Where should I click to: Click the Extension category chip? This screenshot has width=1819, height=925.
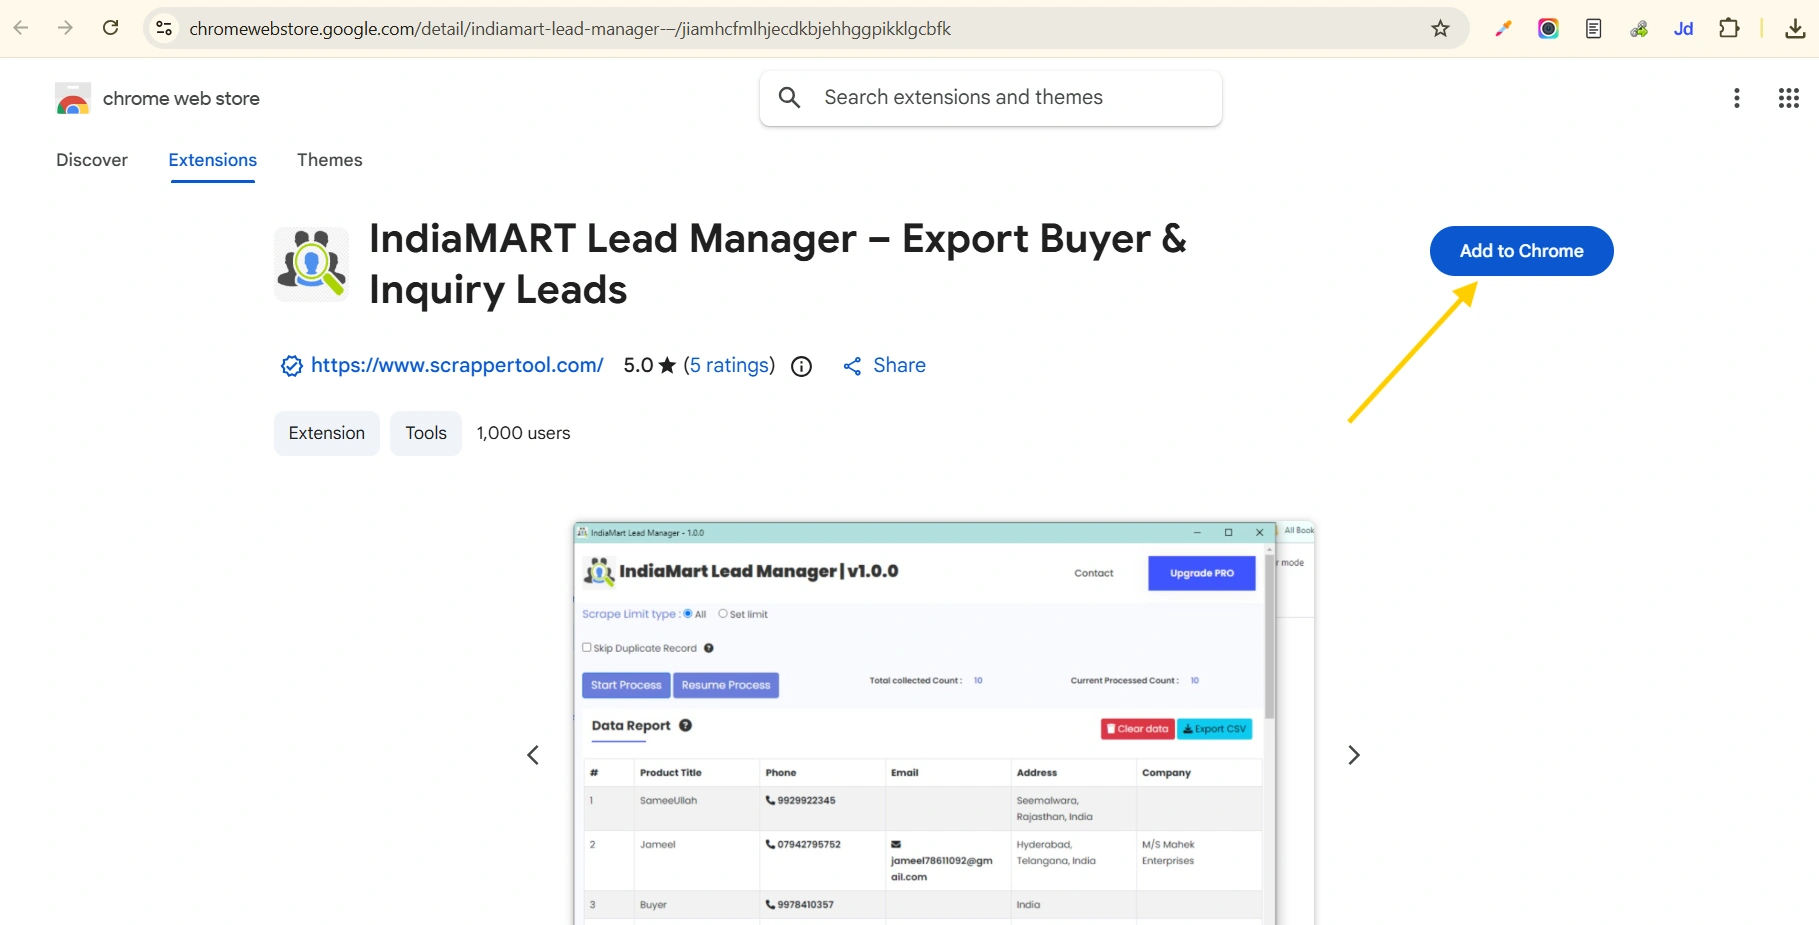(327, 433)
